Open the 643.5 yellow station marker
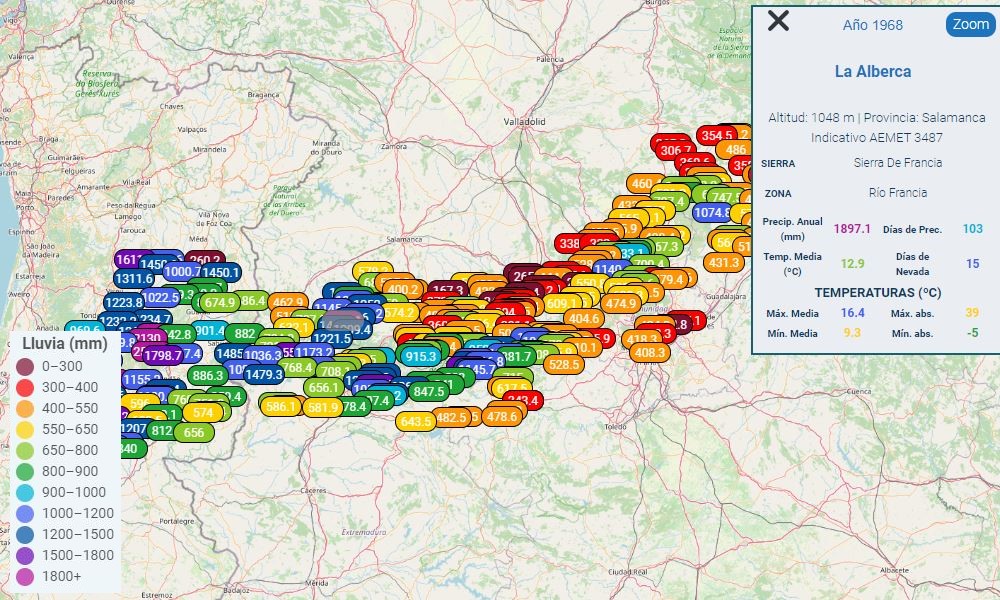Image resolution: width=1000 pixels, height=600 pixels. click(x=415, y=421)
